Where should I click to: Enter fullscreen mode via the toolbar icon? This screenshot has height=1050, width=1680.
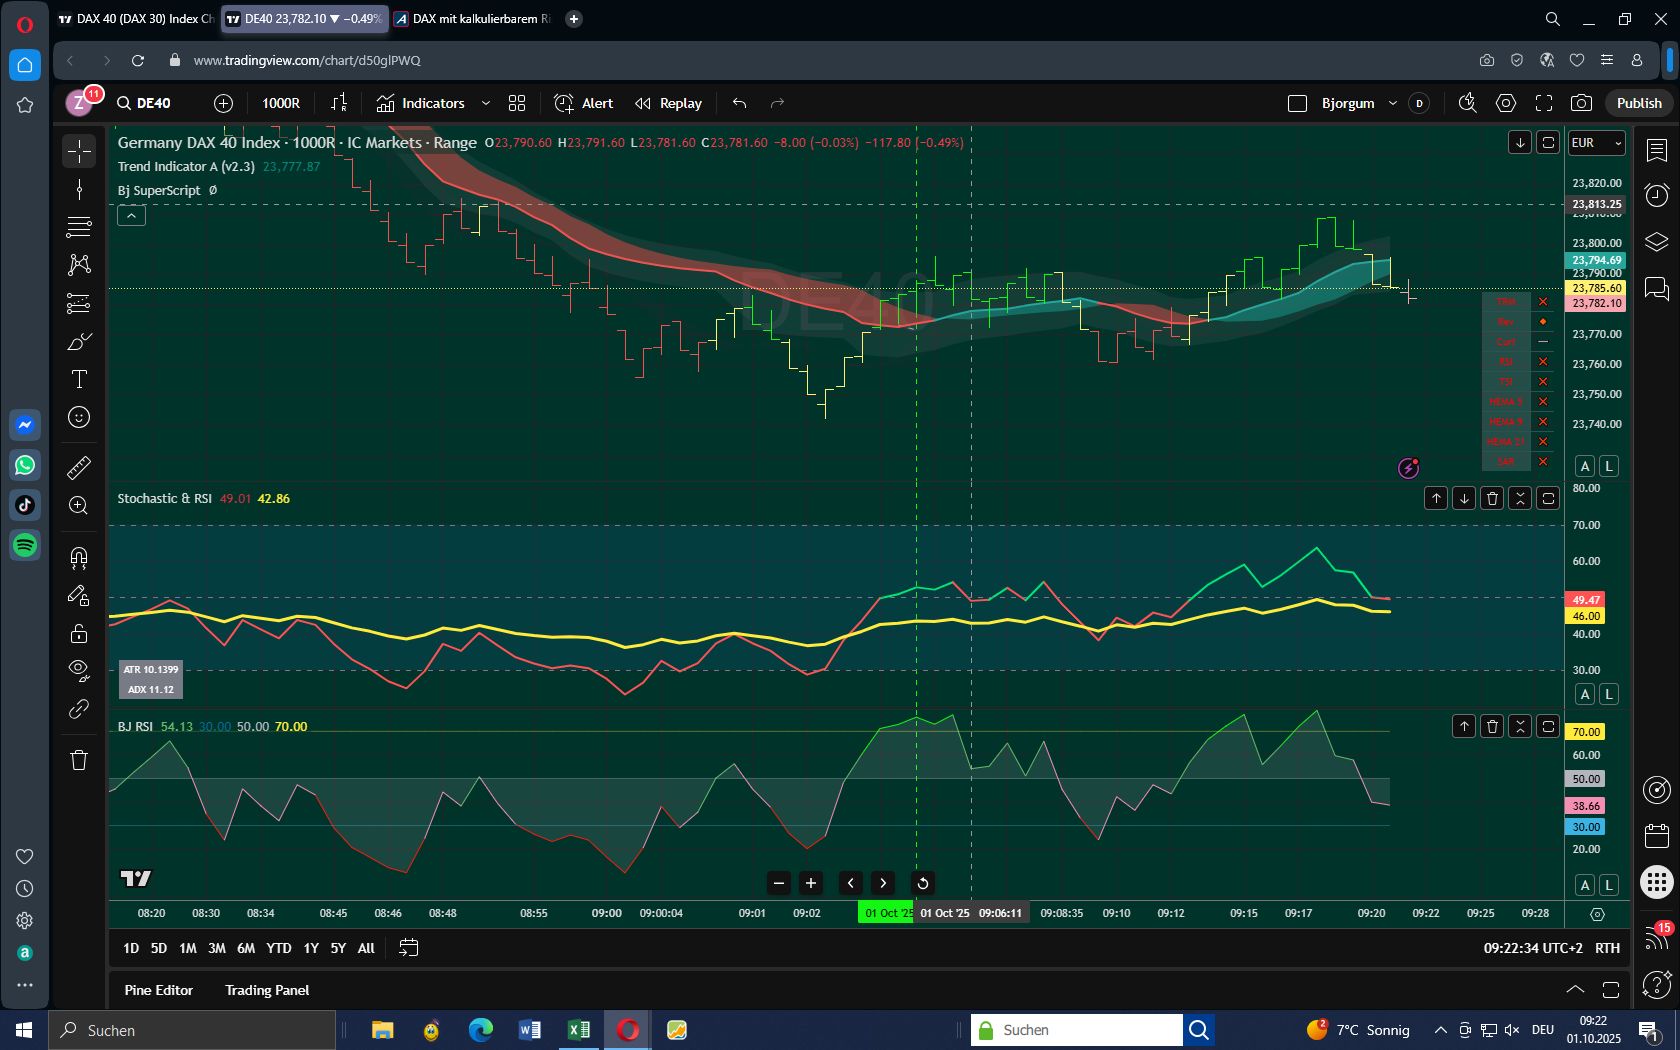click(1543, 103)
